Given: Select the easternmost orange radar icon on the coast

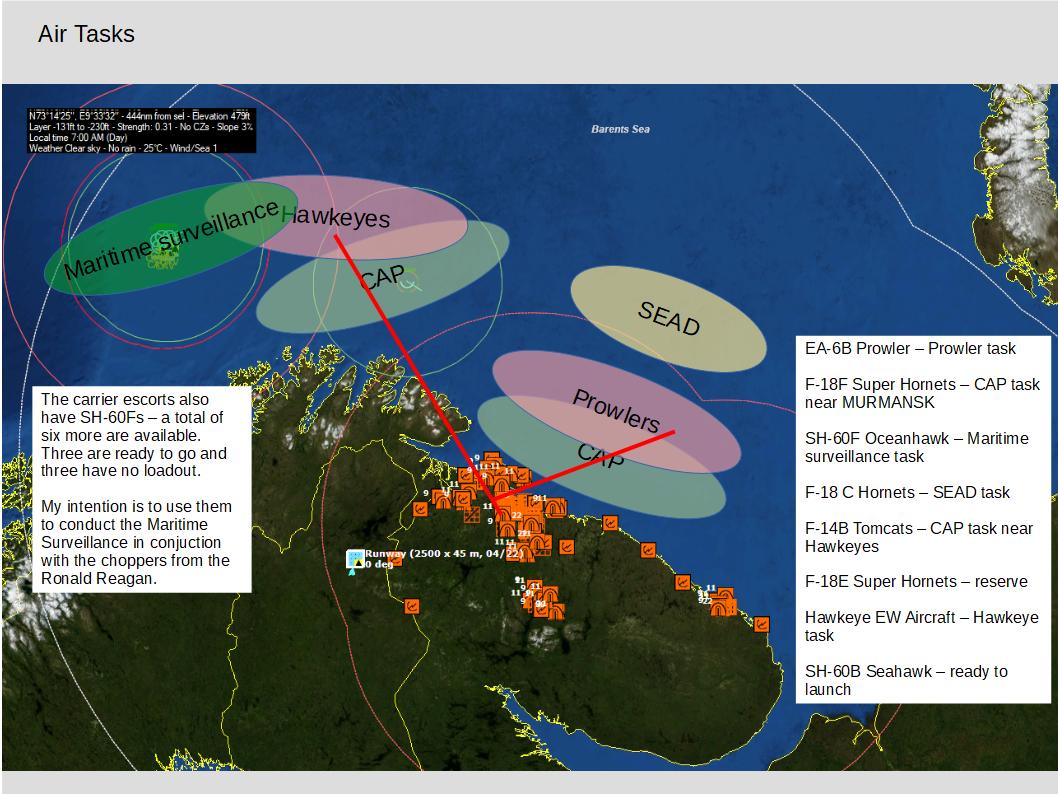Looking at the screenshot, I should [761, 624].
